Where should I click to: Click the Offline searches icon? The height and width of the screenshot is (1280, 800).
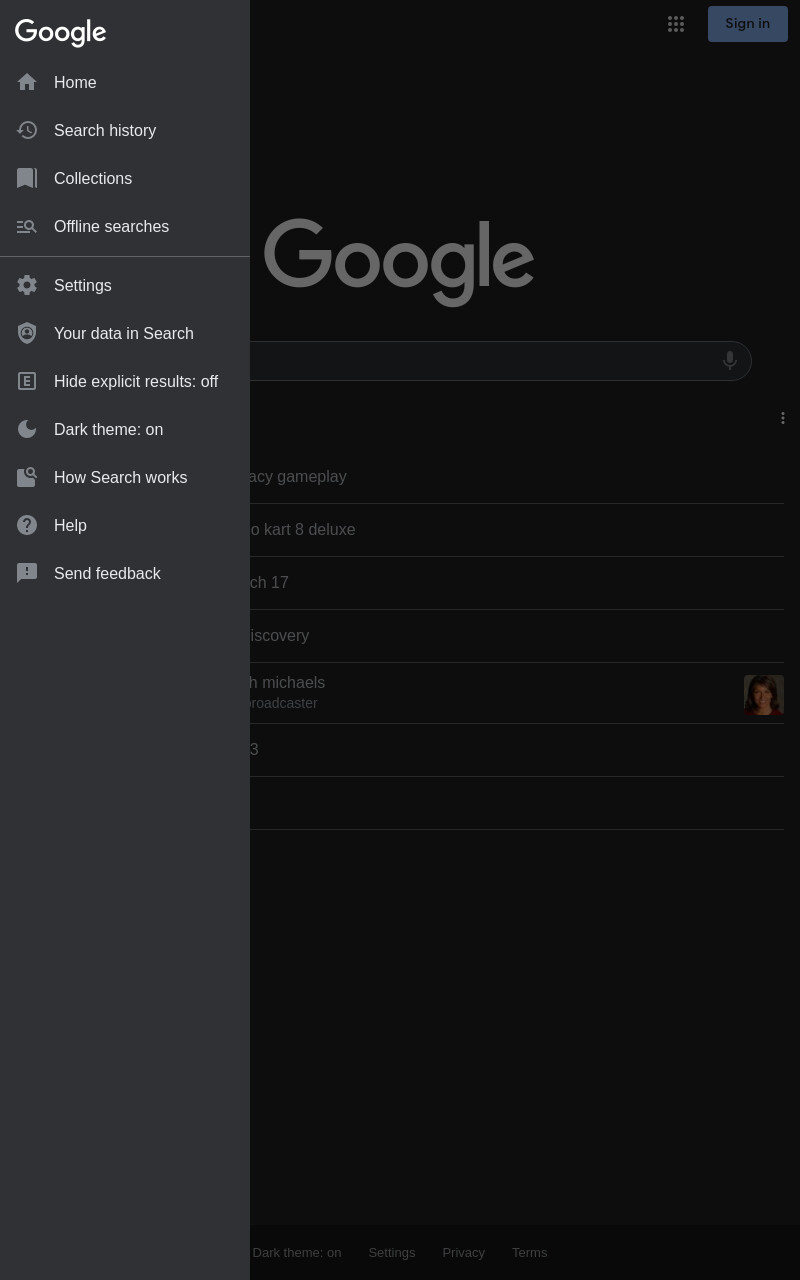point(27,226)
